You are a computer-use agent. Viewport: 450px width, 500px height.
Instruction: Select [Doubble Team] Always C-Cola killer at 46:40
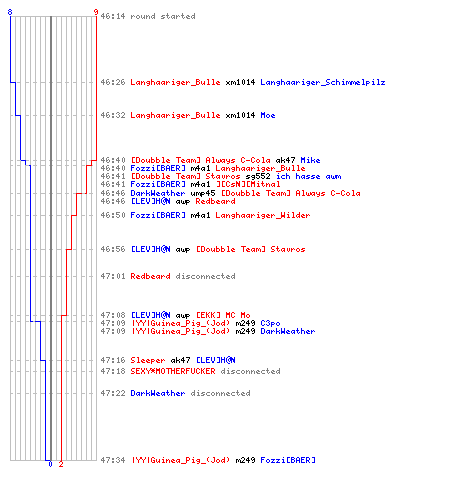pyautogui.click(x=200, y=160)
